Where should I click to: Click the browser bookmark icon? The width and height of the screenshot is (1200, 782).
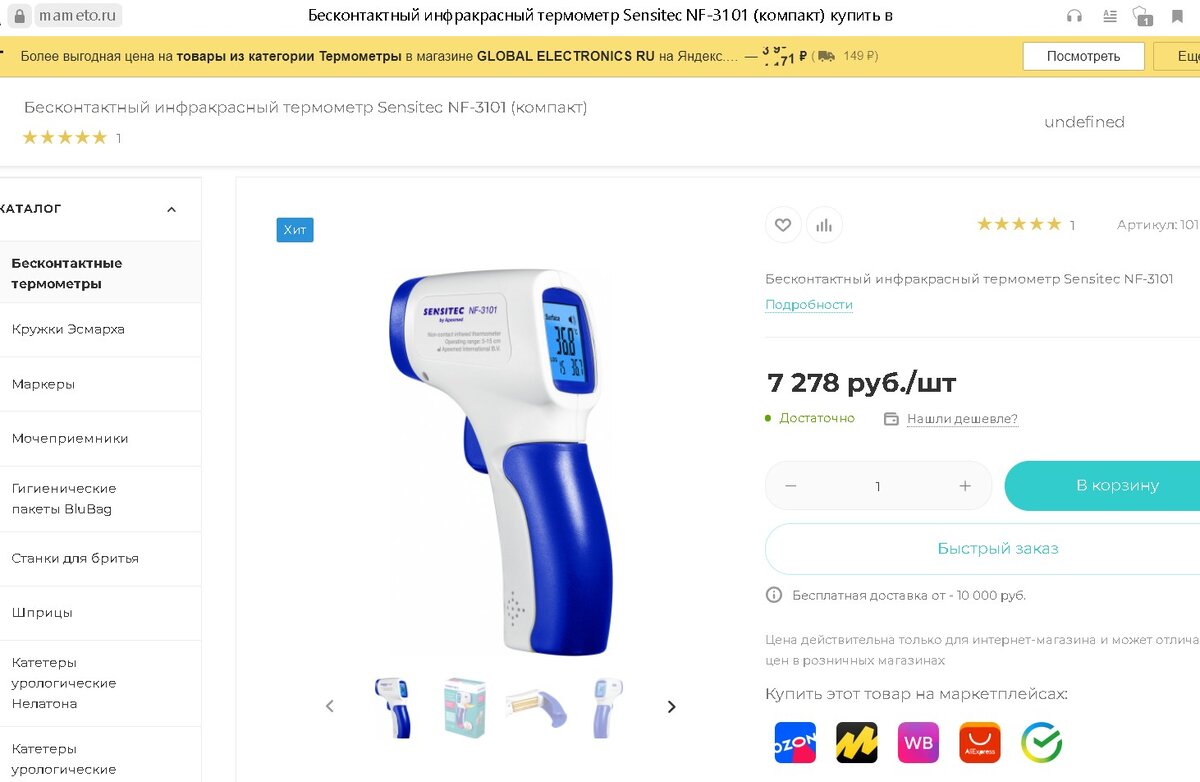tap(1177, 16)
